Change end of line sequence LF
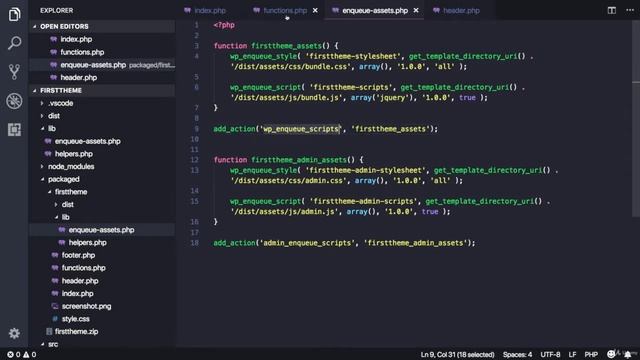The width and height of the screenshot is (640, 360). tap(572, 355)
